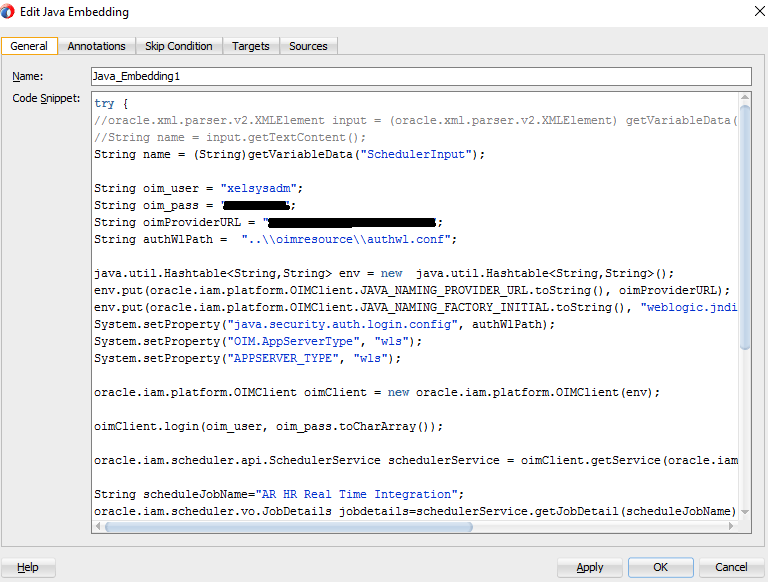This screenshot has height=582, width=768.
Task: Click the "java.security.auth.login.config" string
Action: coord(343,324)
